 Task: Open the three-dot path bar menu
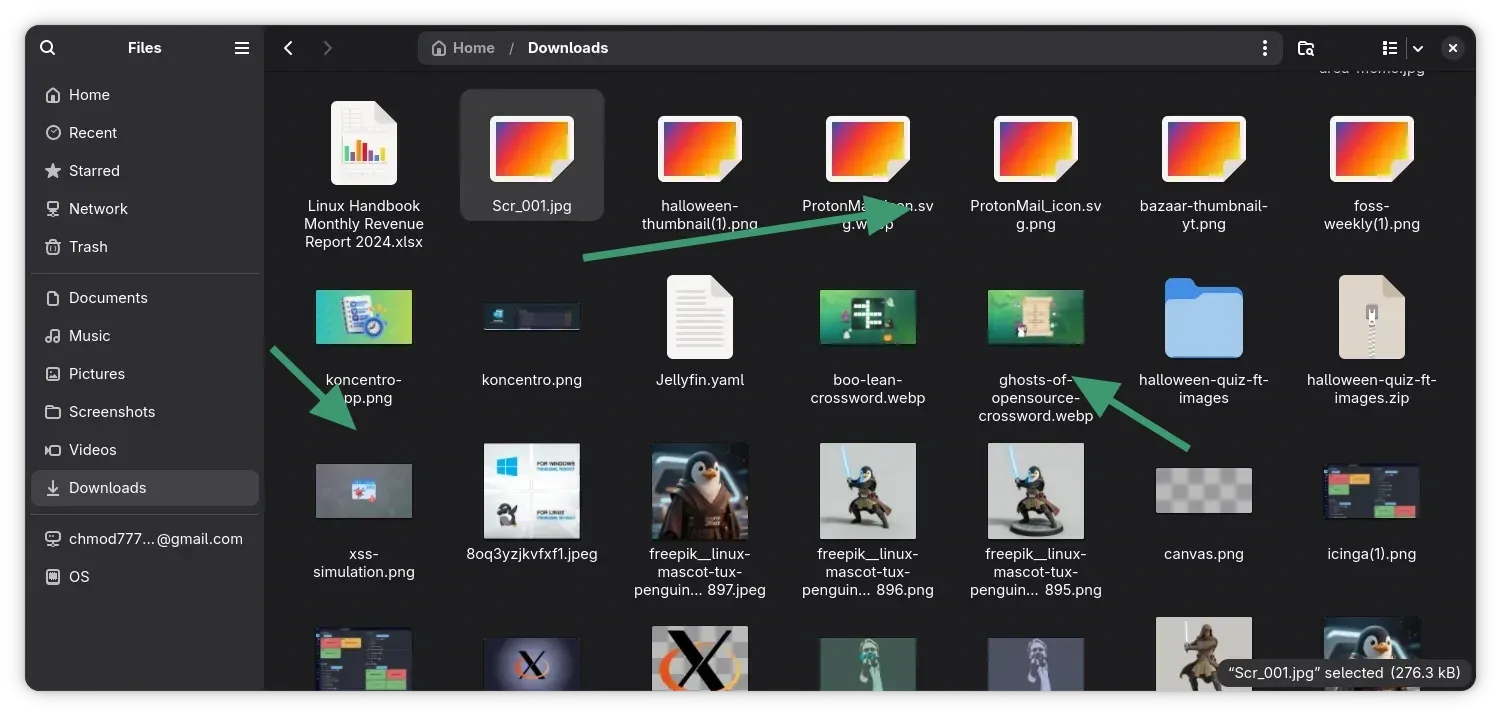point(1264,47)
